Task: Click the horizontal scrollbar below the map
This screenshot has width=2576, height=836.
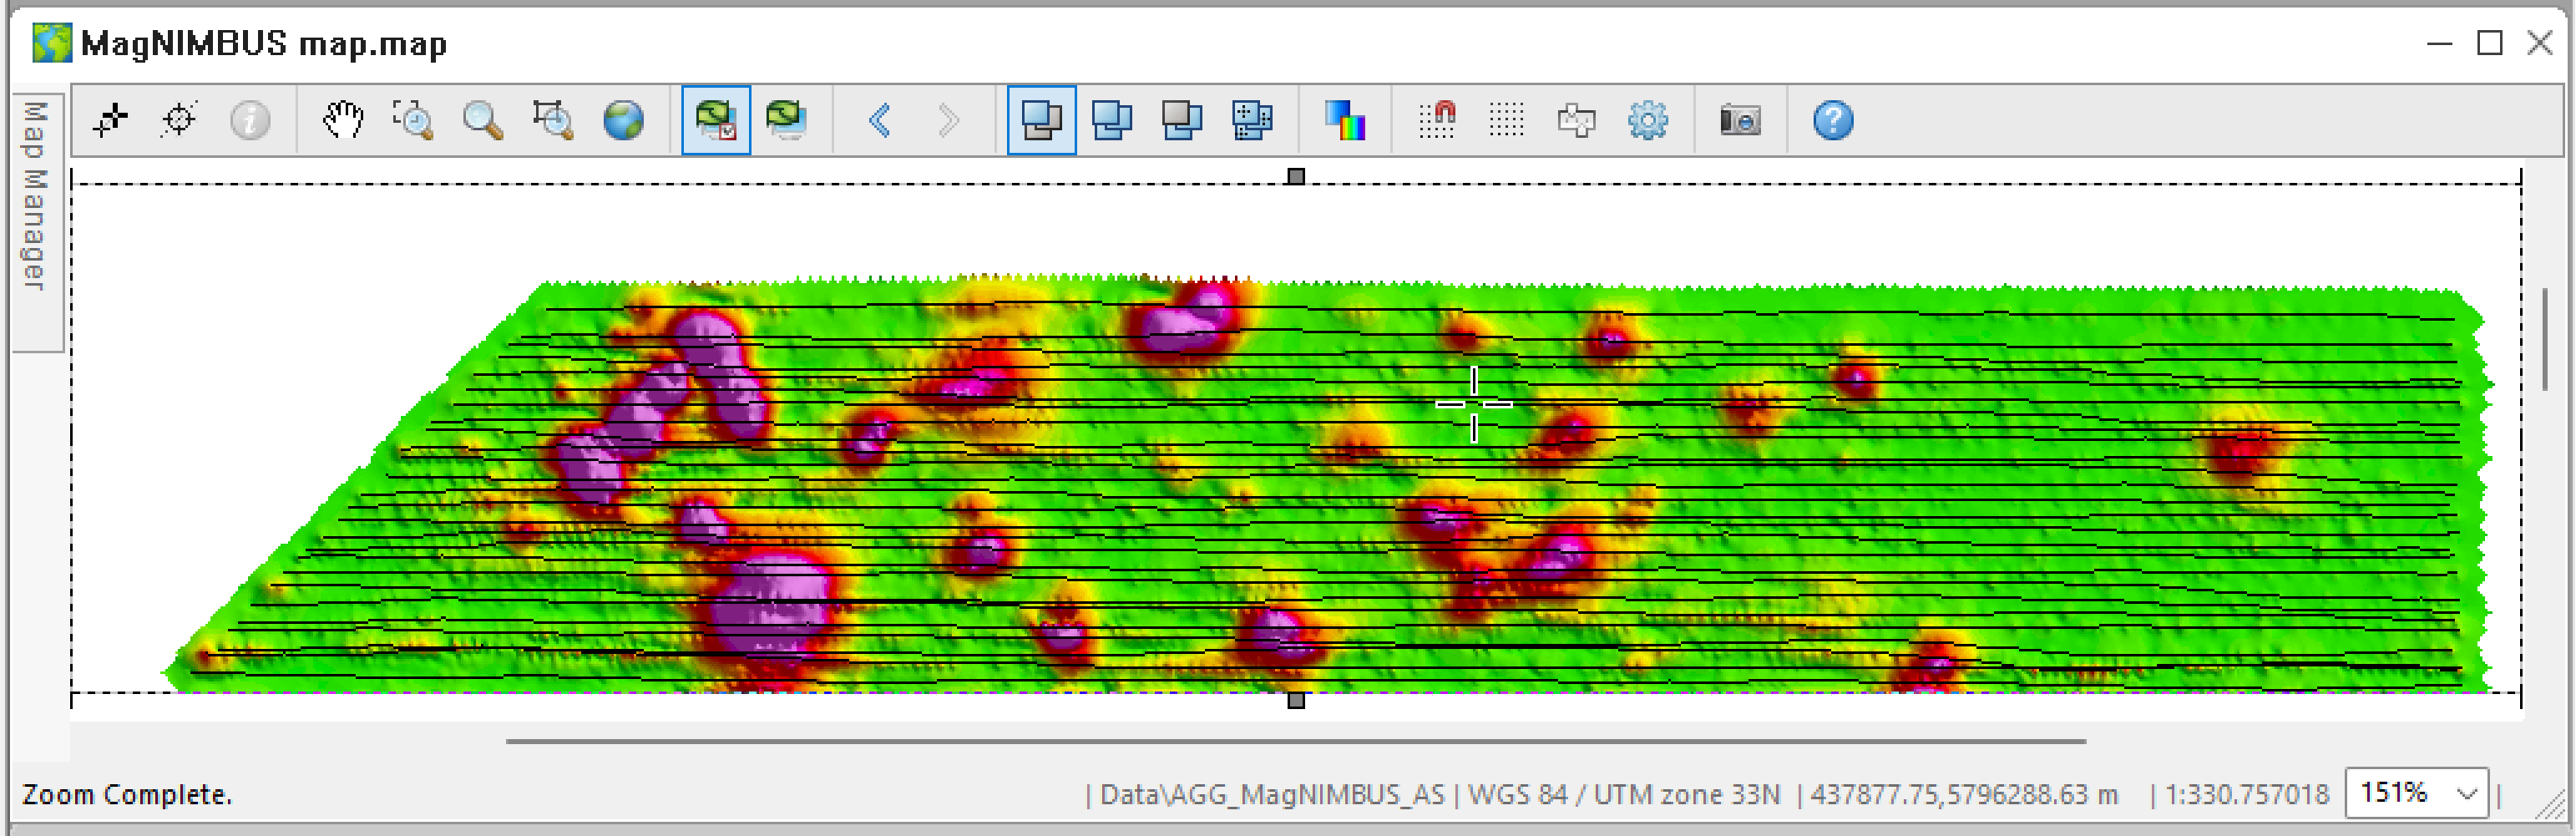Action: (x=1295, y=741)
